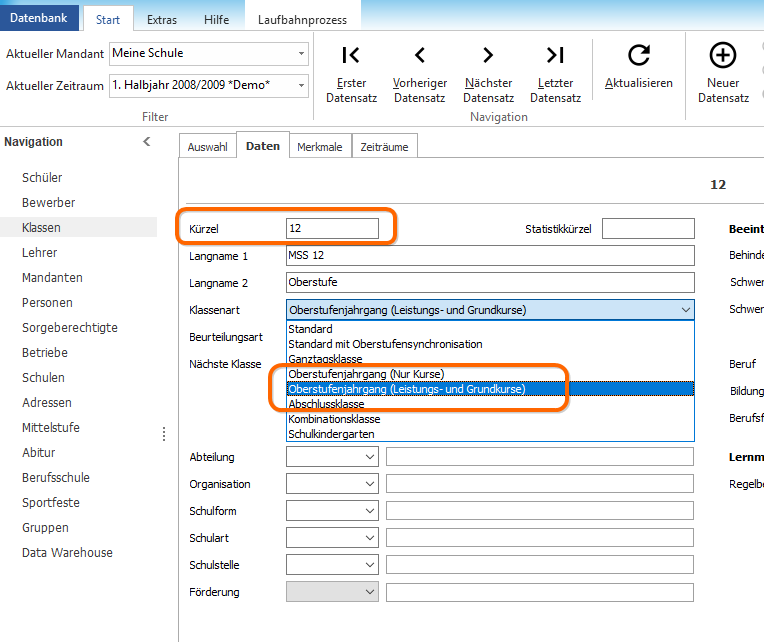The height and width of the screenshot is (642, 764).
Task: Click the Organisation description text field
Action: click(x=540, y=484)
